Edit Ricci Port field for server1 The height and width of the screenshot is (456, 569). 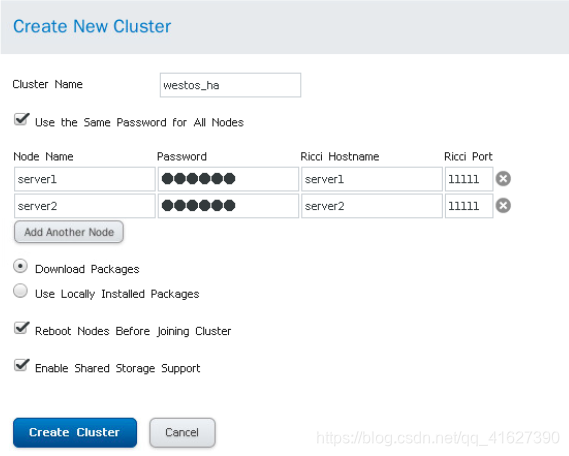(x=469, y=179)
